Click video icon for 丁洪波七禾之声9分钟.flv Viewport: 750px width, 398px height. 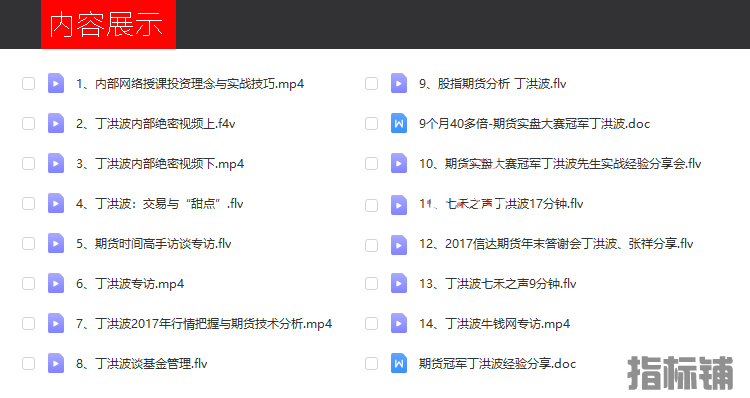[x=399, y=283]
